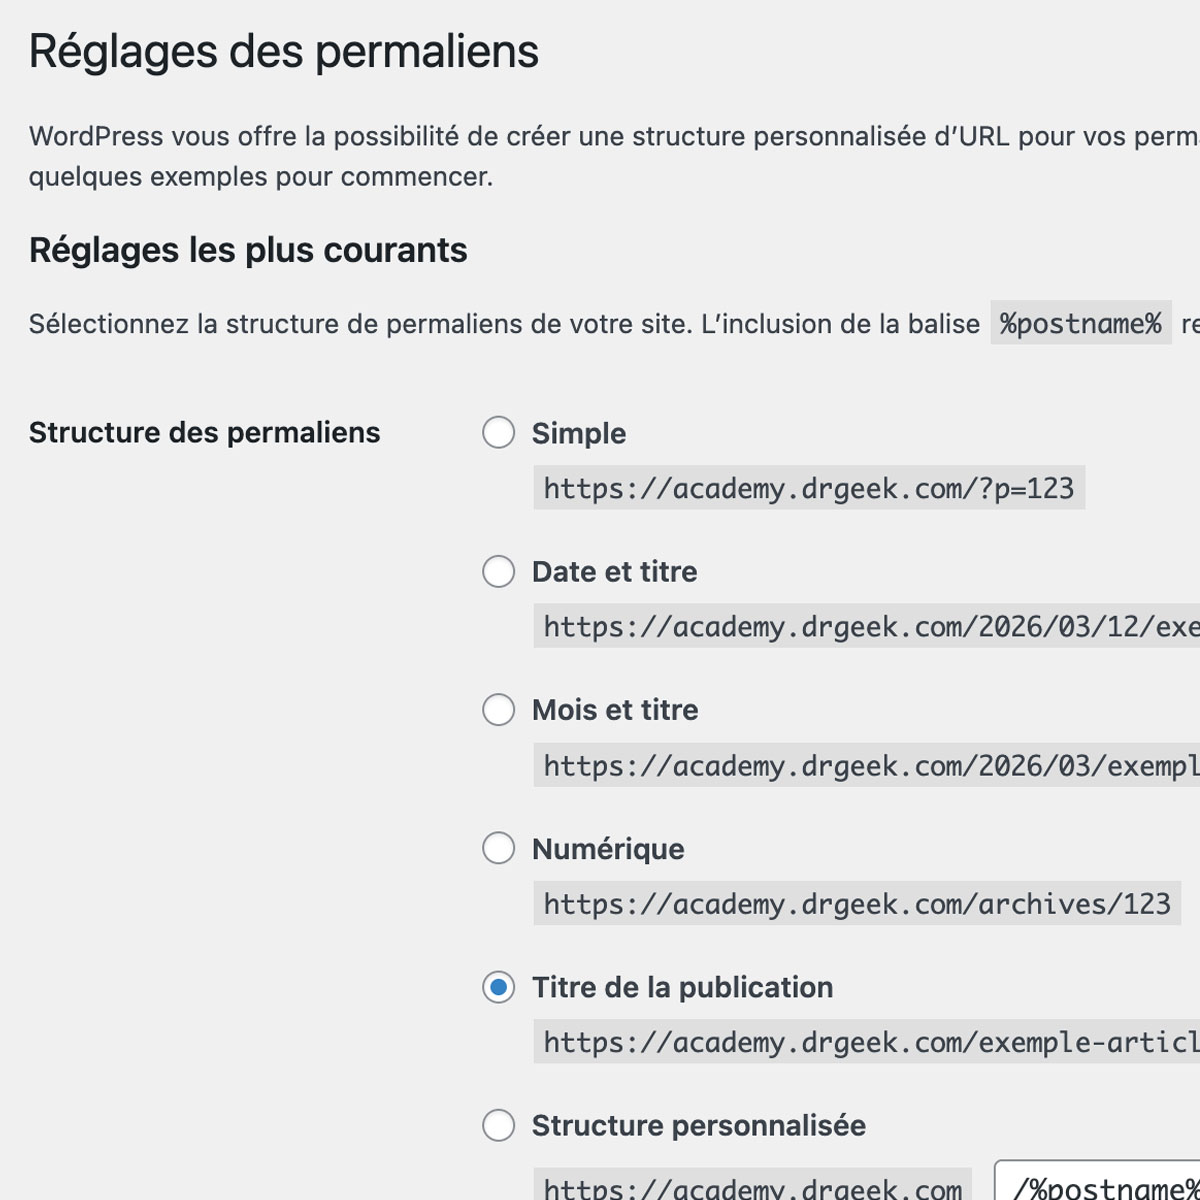Click the 'Structure personnalisée' label text
1200x1200 pixels.
[698, 1125]
